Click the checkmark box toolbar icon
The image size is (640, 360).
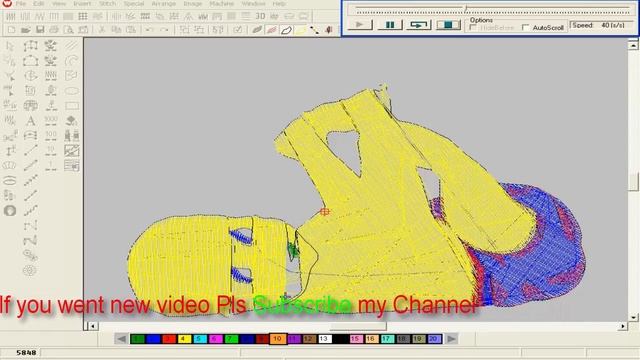(238, 30)
